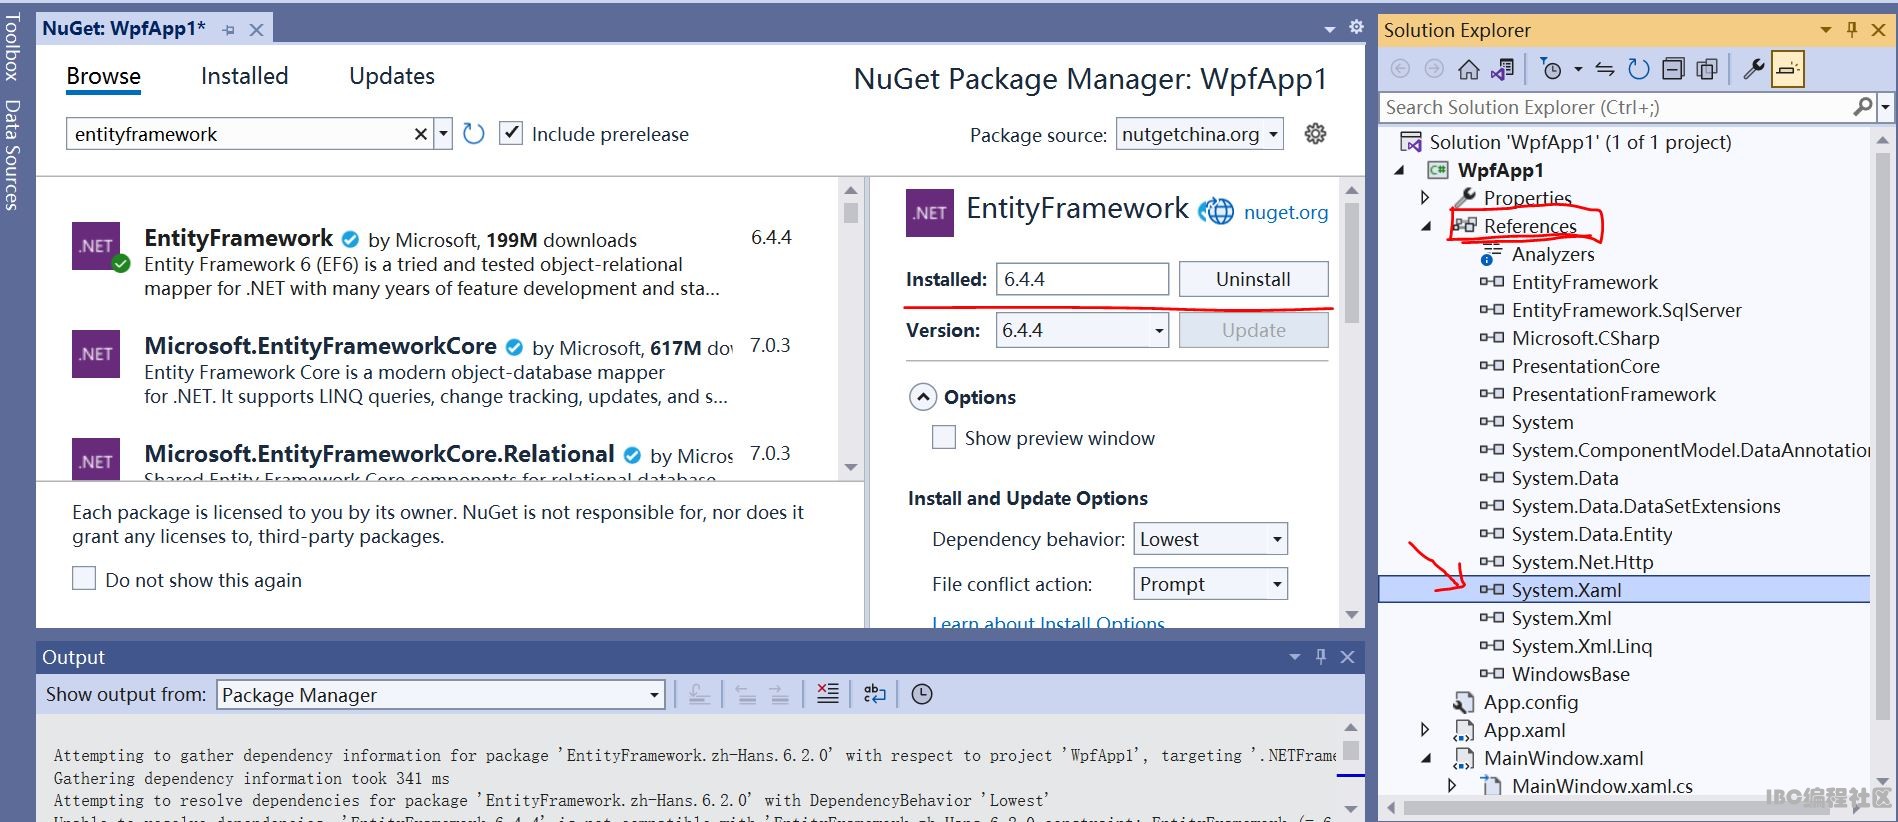Click the disabled Update button
The image size is (1898, 822).
coord(1253,330)
